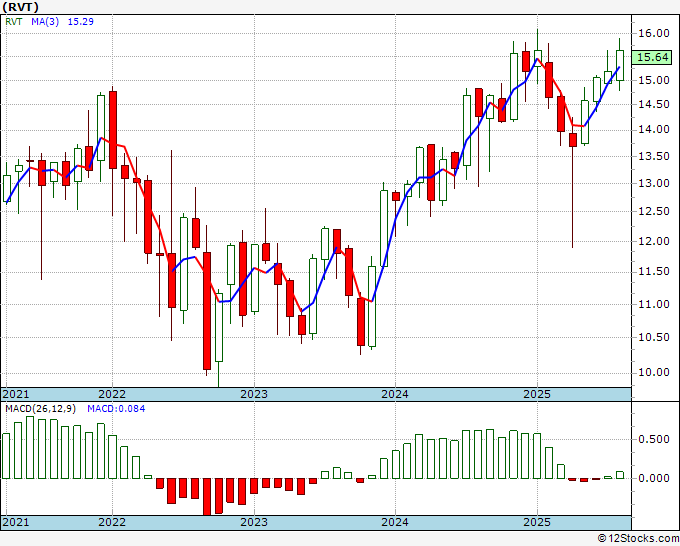Click the 16.00 price axis label

coord(654,33)
